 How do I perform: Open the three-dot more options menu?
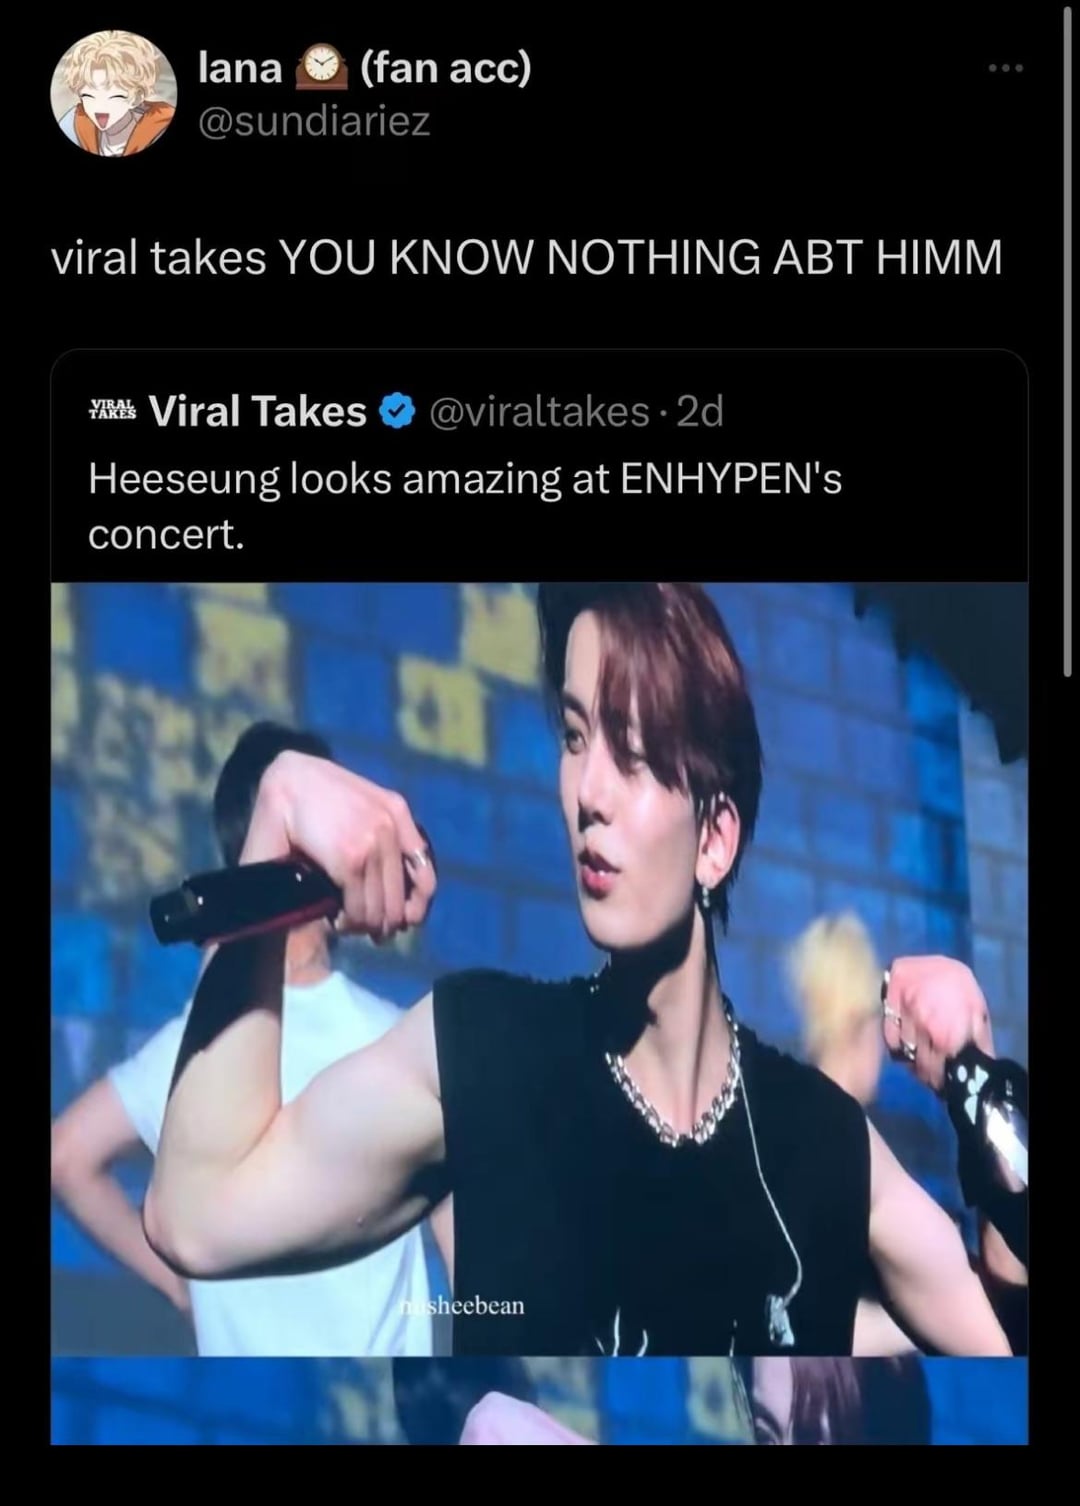[1005, 68]
